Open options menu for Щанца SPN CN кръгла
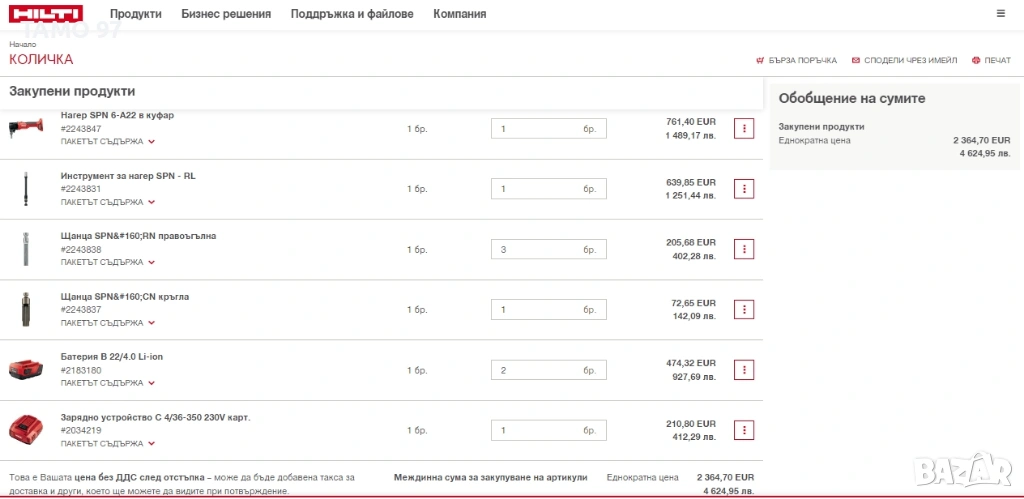 click(744, 310)
